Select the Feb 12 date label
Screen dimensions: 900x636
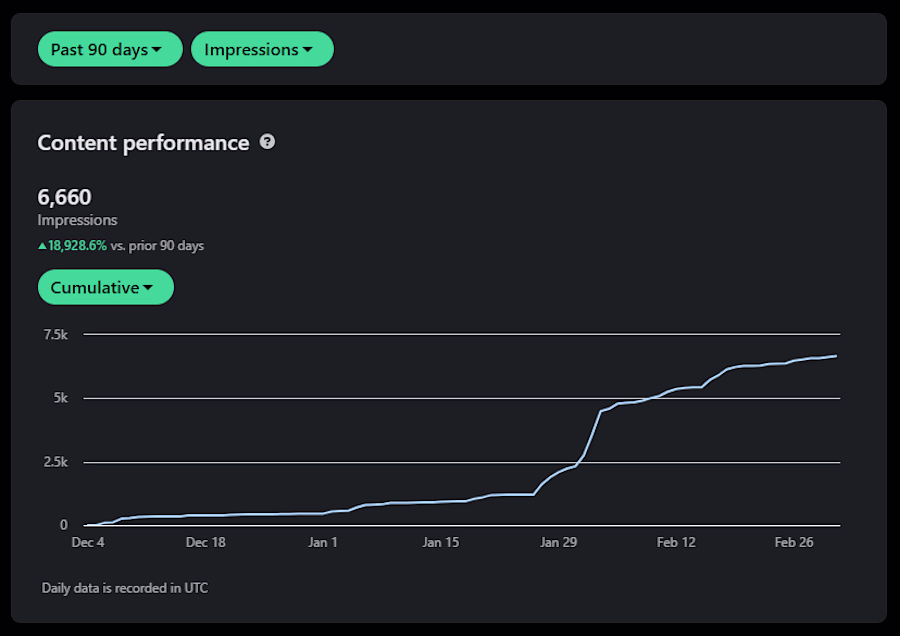(x=675, y=543)
